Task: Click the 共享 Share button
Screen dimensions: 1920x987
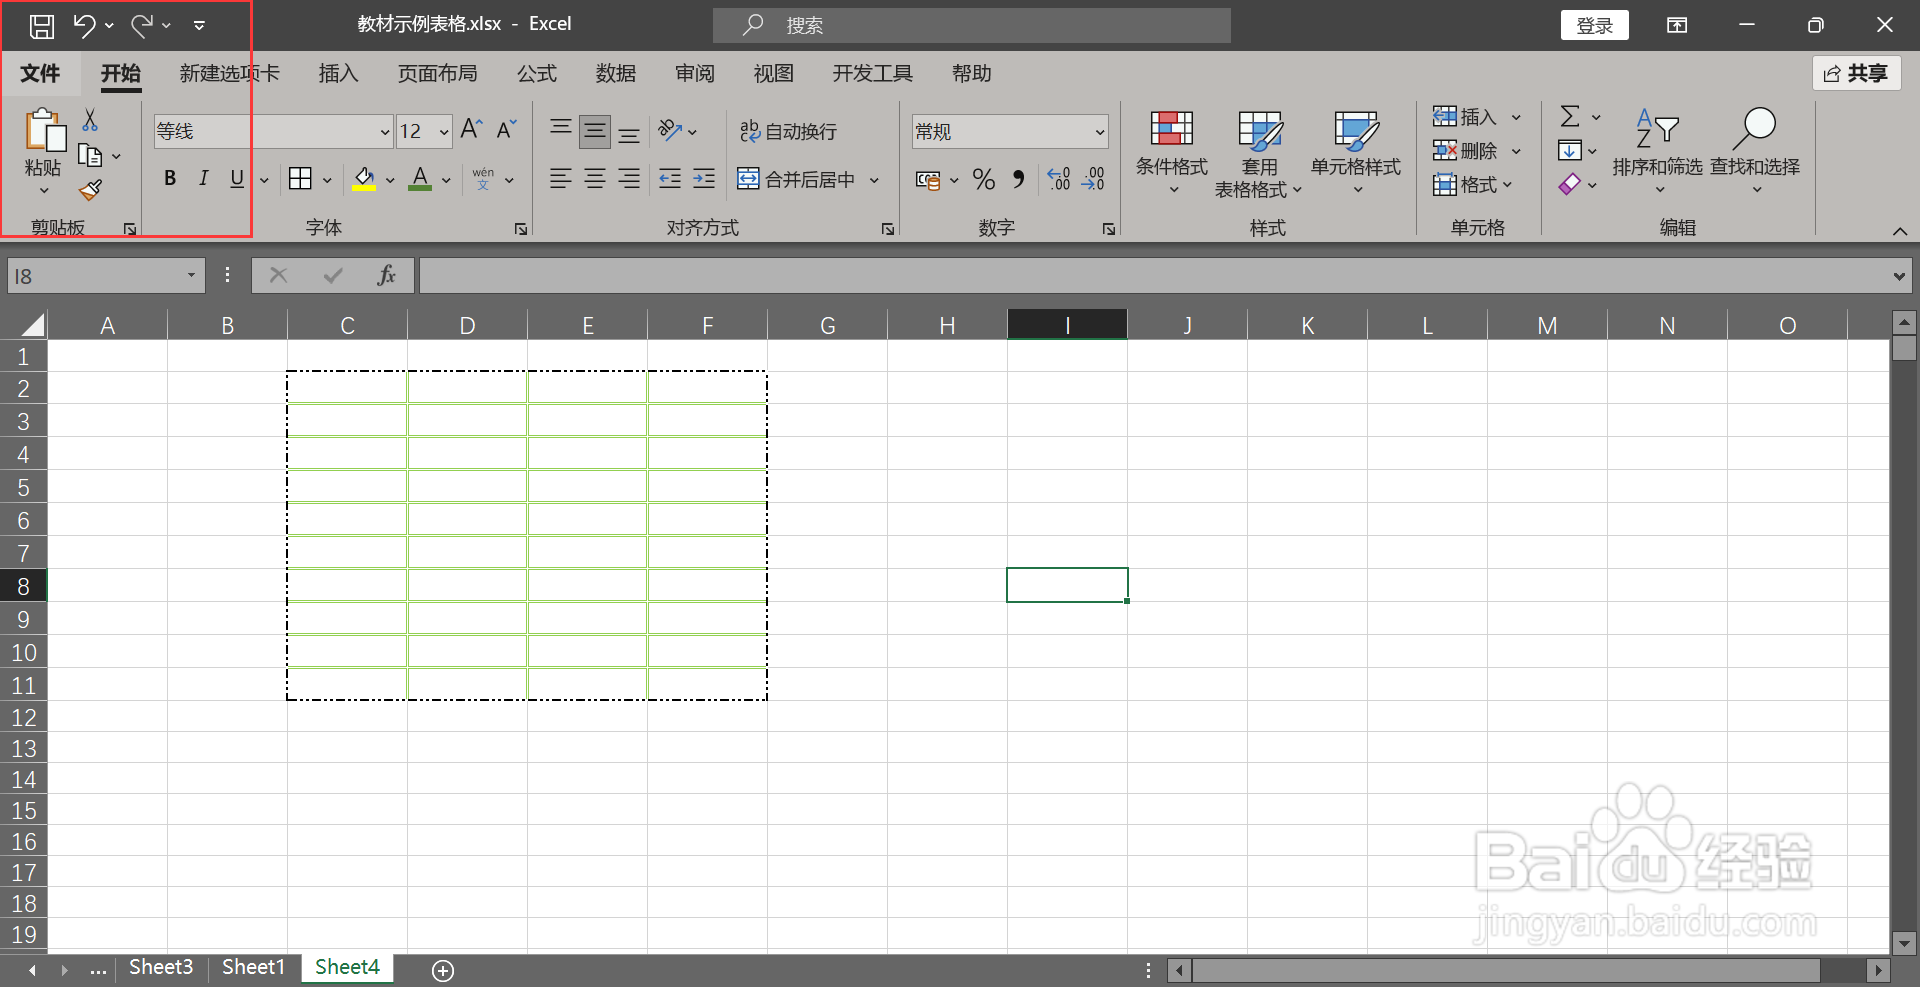Action: point(1857,73)
